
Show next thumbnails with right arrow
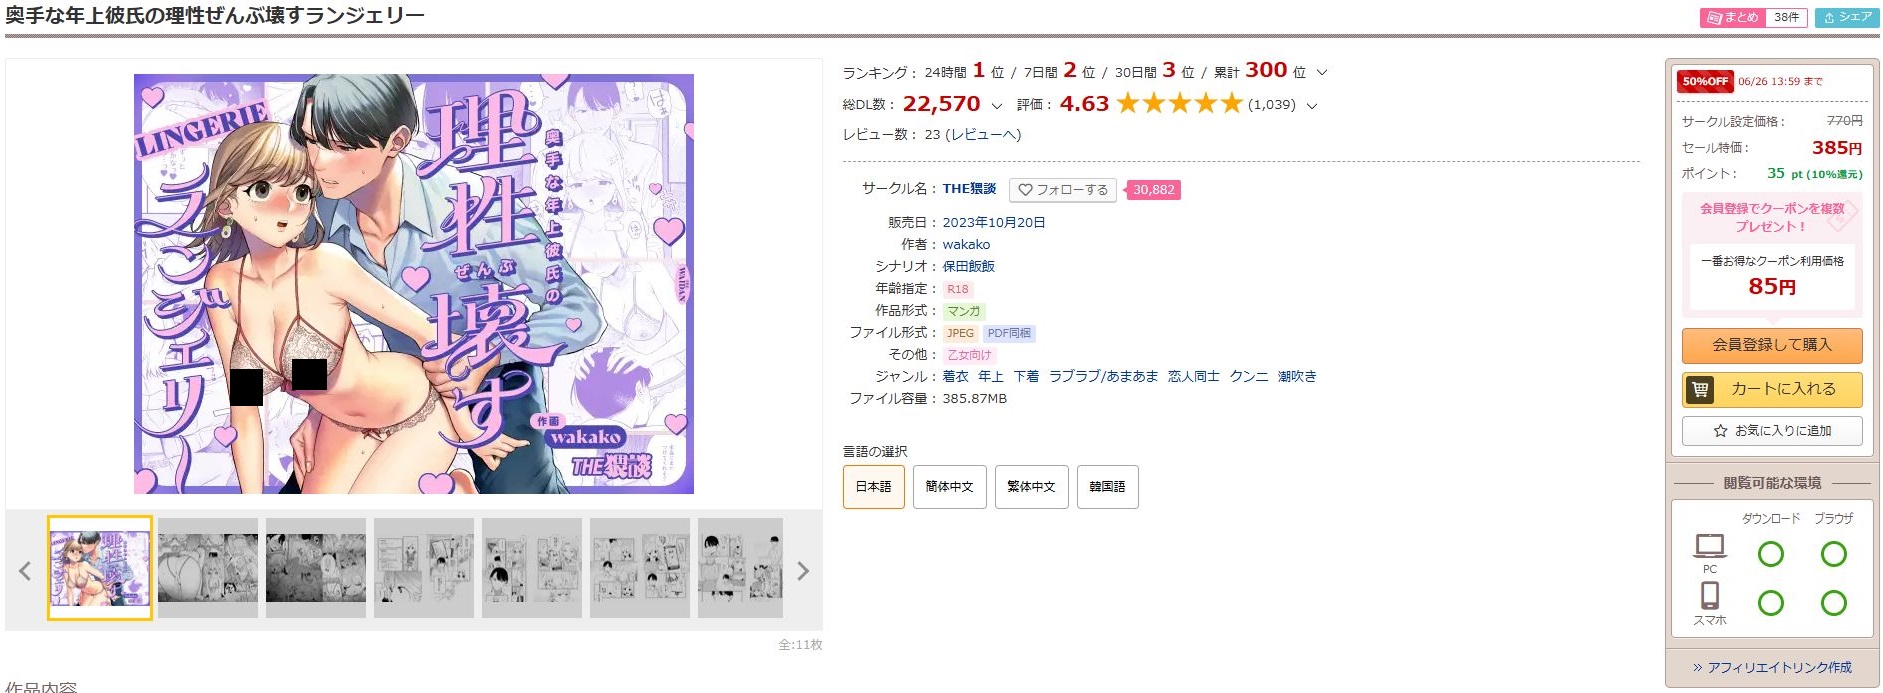point(802,571)
